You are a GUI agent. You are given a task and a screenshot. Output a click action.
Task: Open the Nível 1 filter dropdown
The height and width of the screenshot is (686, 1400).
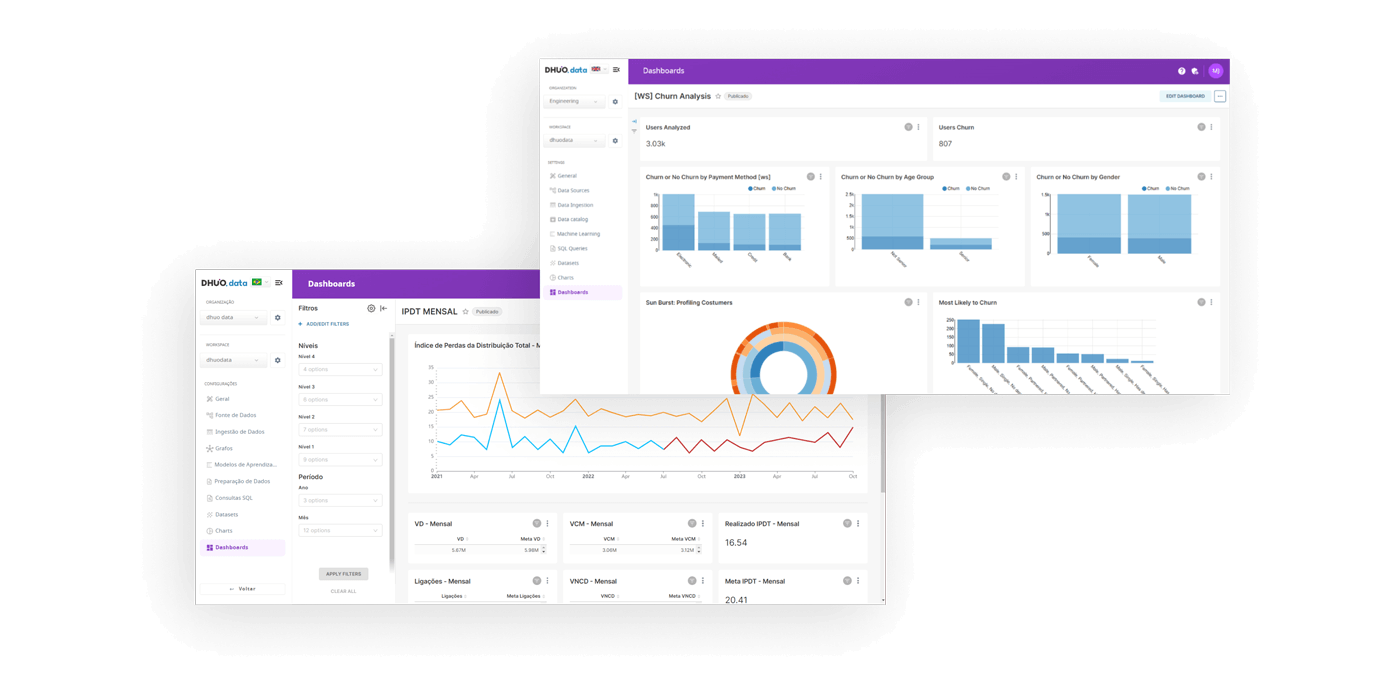(340, 460)
